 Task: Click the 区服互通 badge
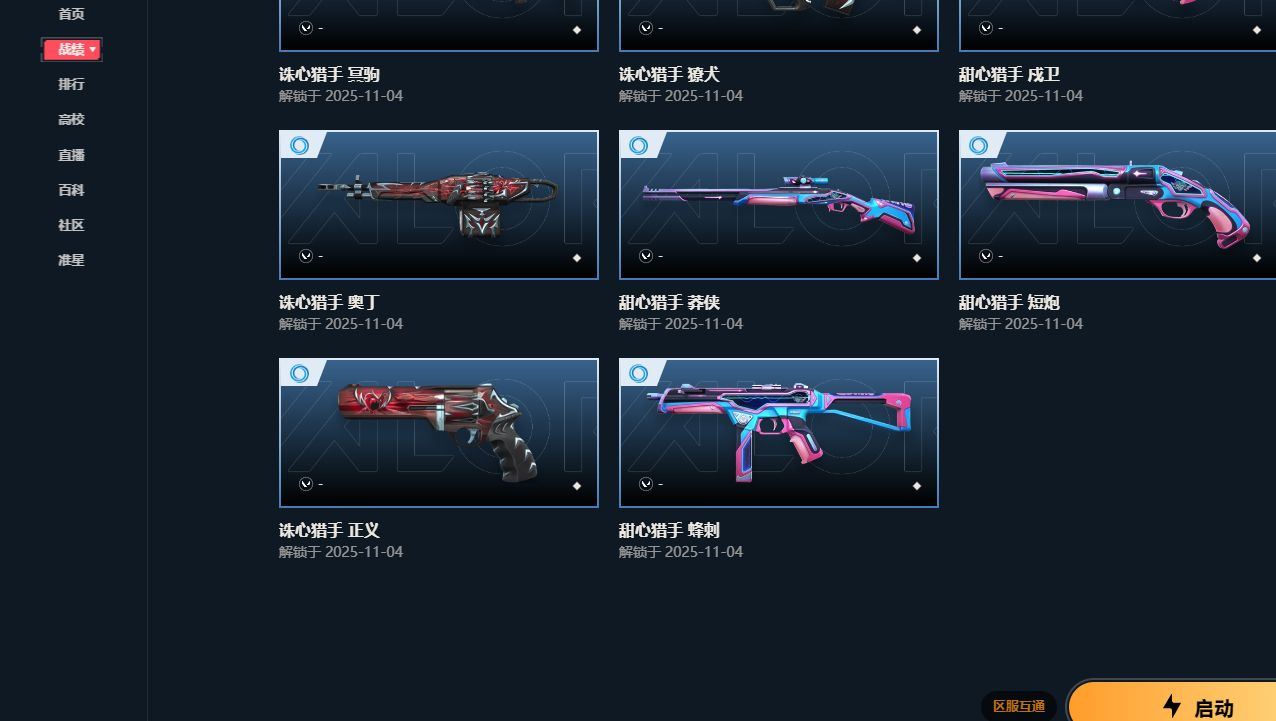click(1019, 706)
